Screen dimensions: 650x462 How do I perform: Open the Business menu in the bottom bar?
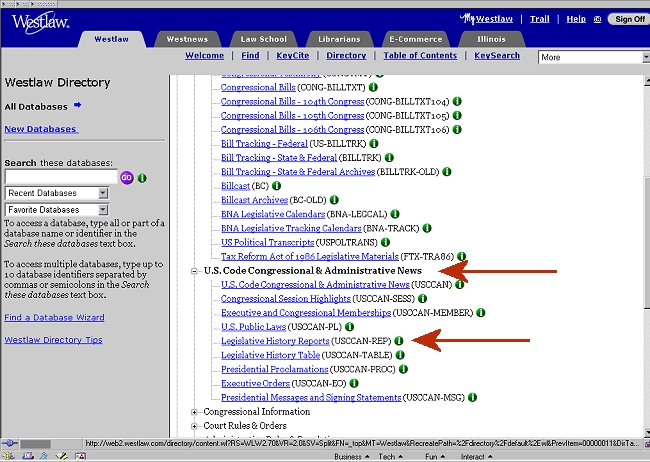pos(352,457)
